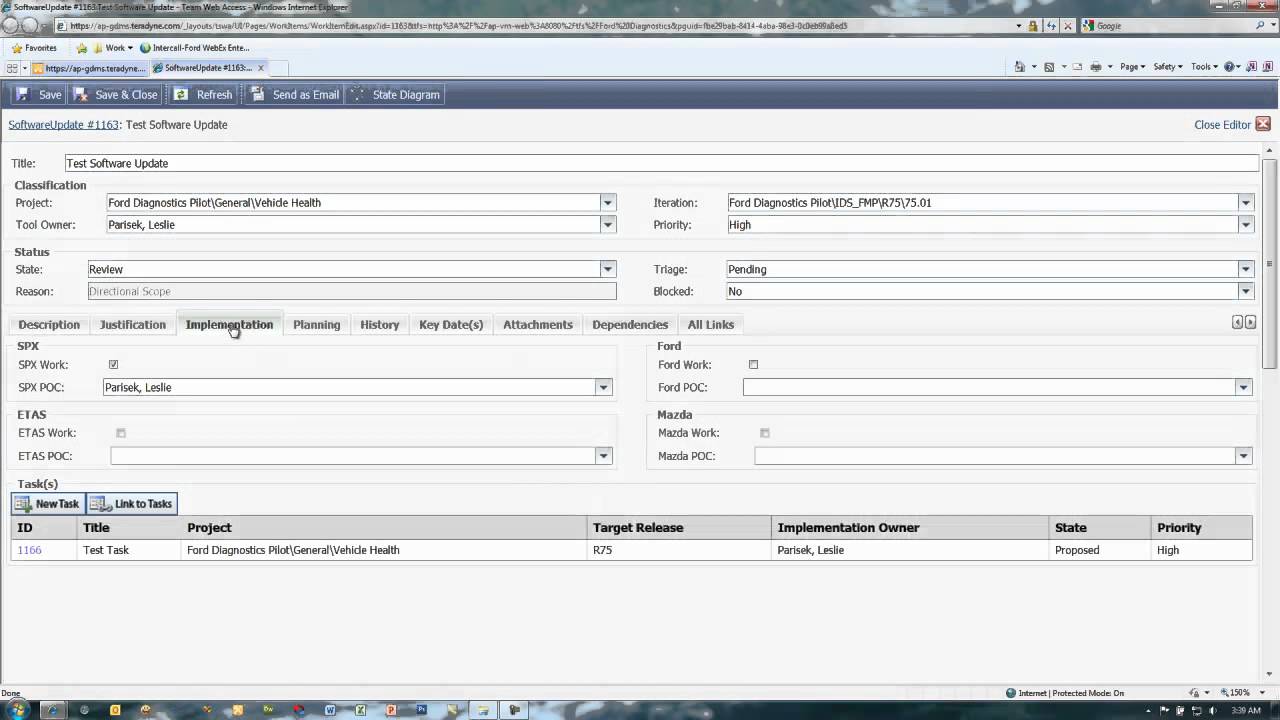Click the browser Print icon
1280x720 pixels.
click(1096, 67)
